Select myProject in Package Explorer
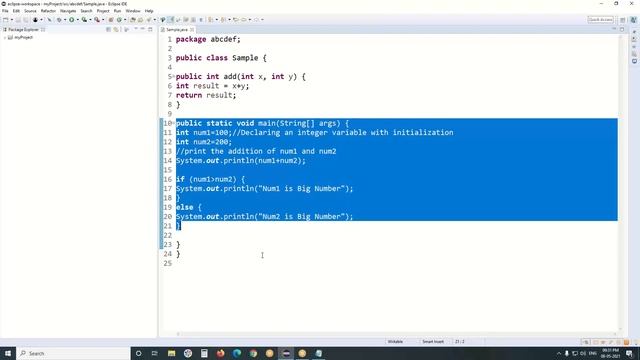Image resolution: width=640 pixels, height=360 pixels. [23, 37]
